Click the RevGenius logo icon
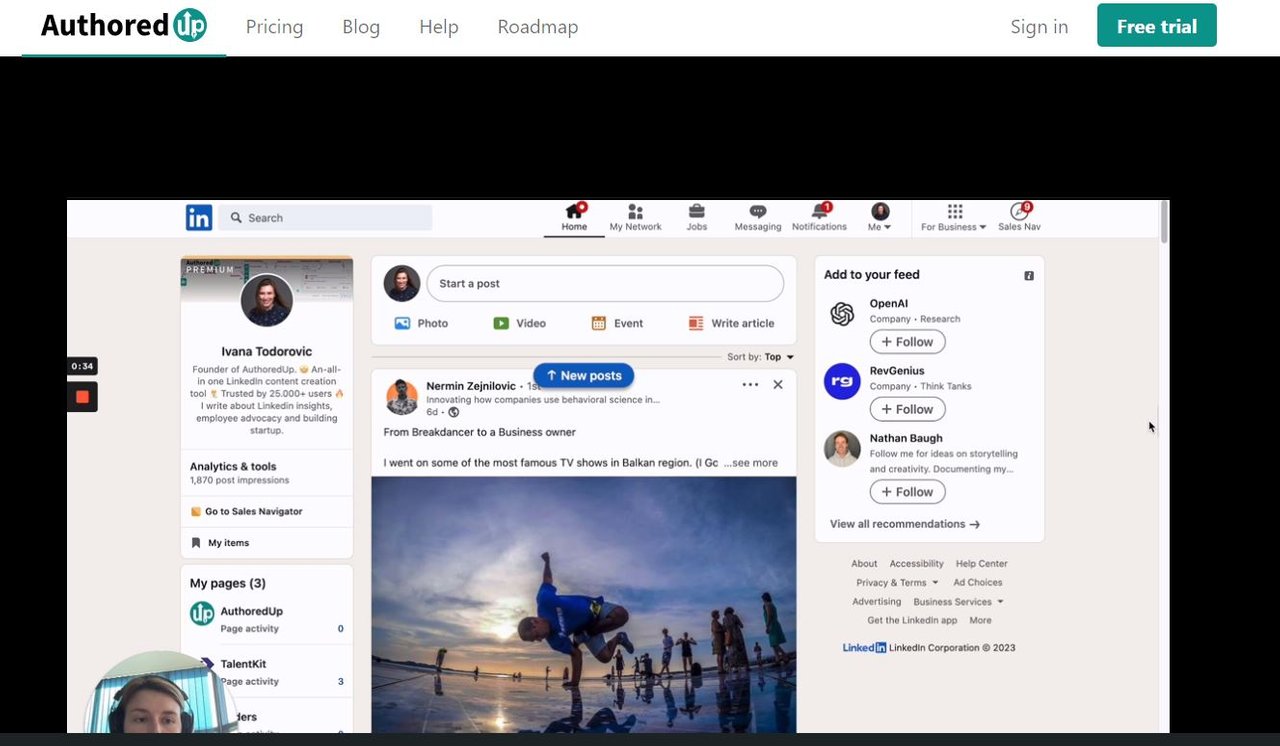The image size is (1280, 746). click(842, 381)
